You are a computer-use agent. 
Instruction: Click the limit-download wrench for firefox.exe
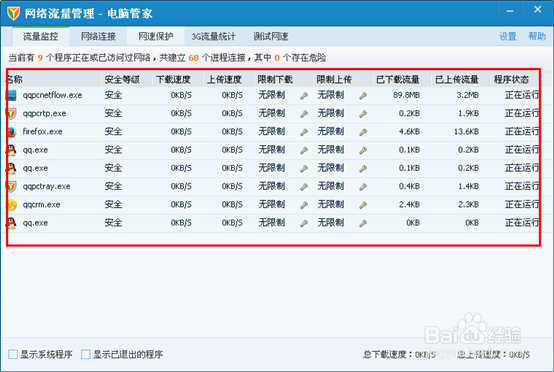[x=304, y=132]
